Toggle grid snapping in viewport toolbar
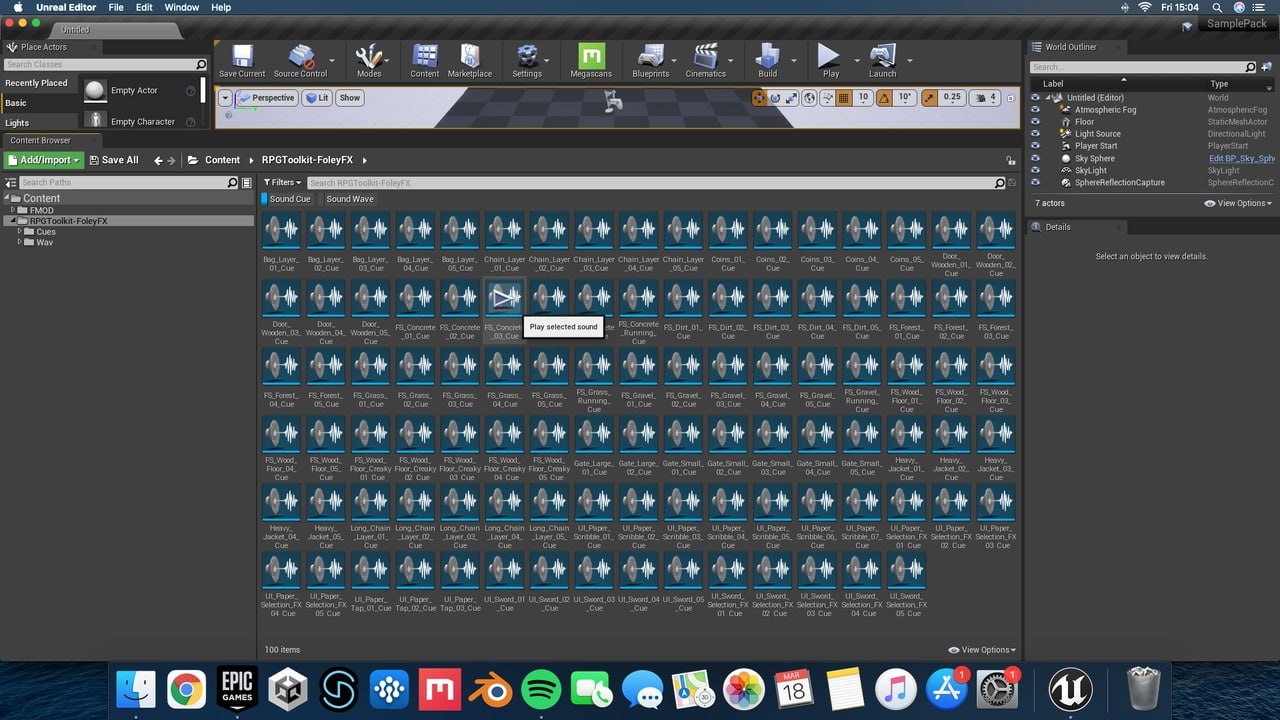Screen dimensions: 1280x720 [843, 98]
